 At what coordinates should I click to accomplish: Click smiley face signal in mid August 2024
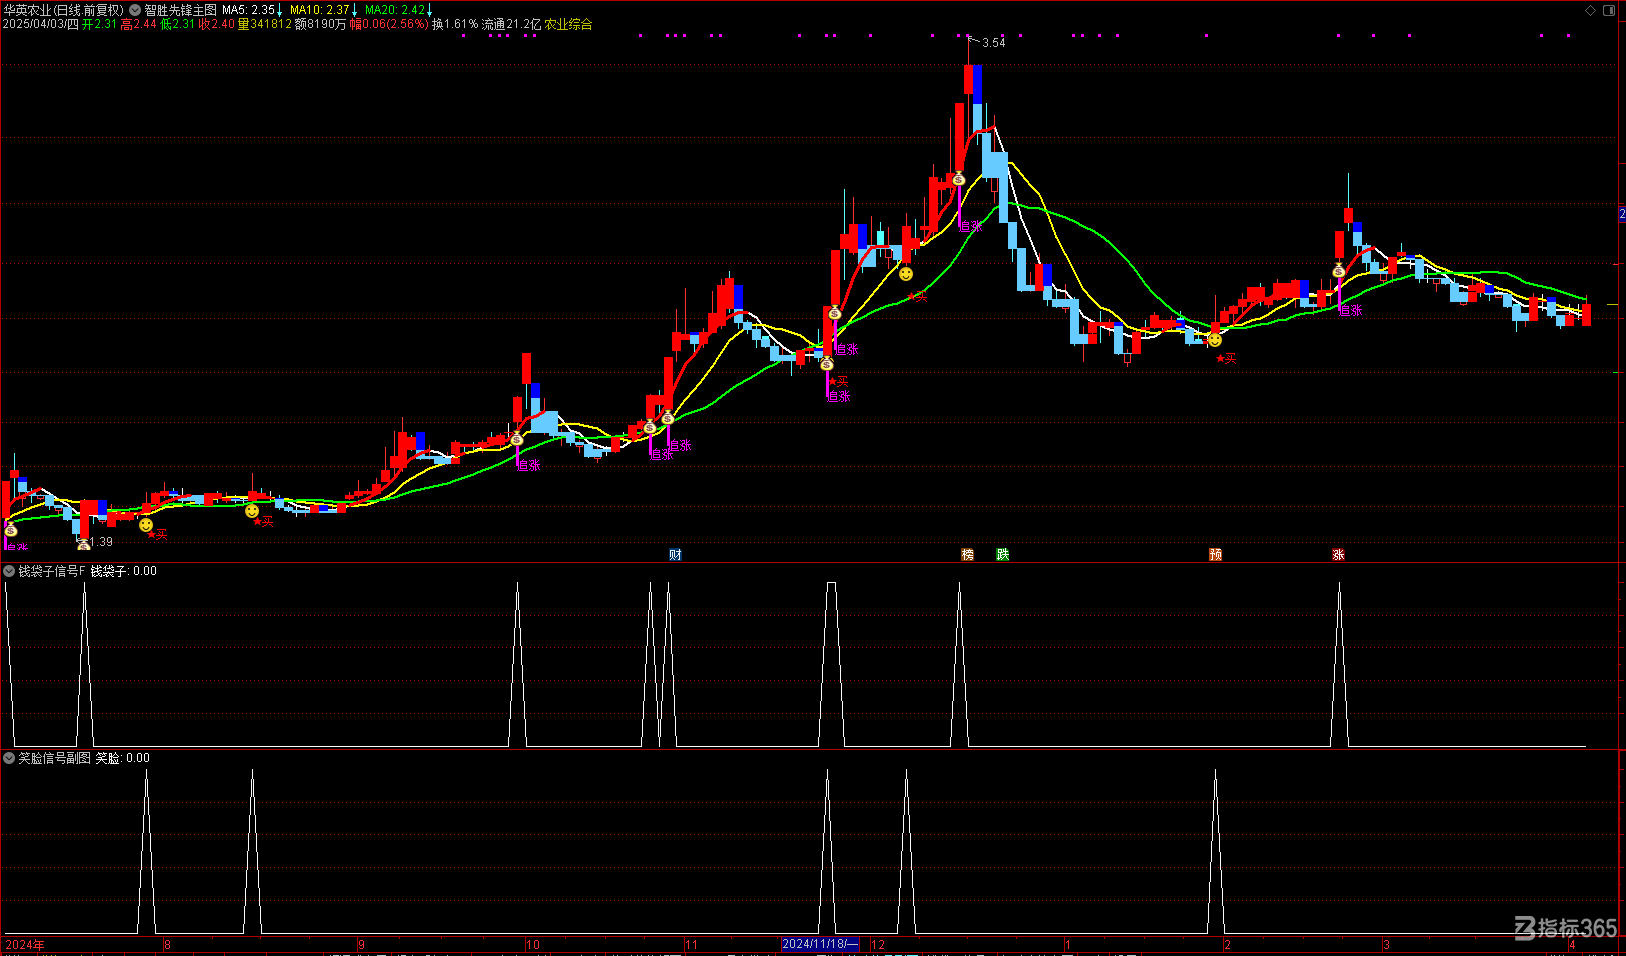pos(252,511)
